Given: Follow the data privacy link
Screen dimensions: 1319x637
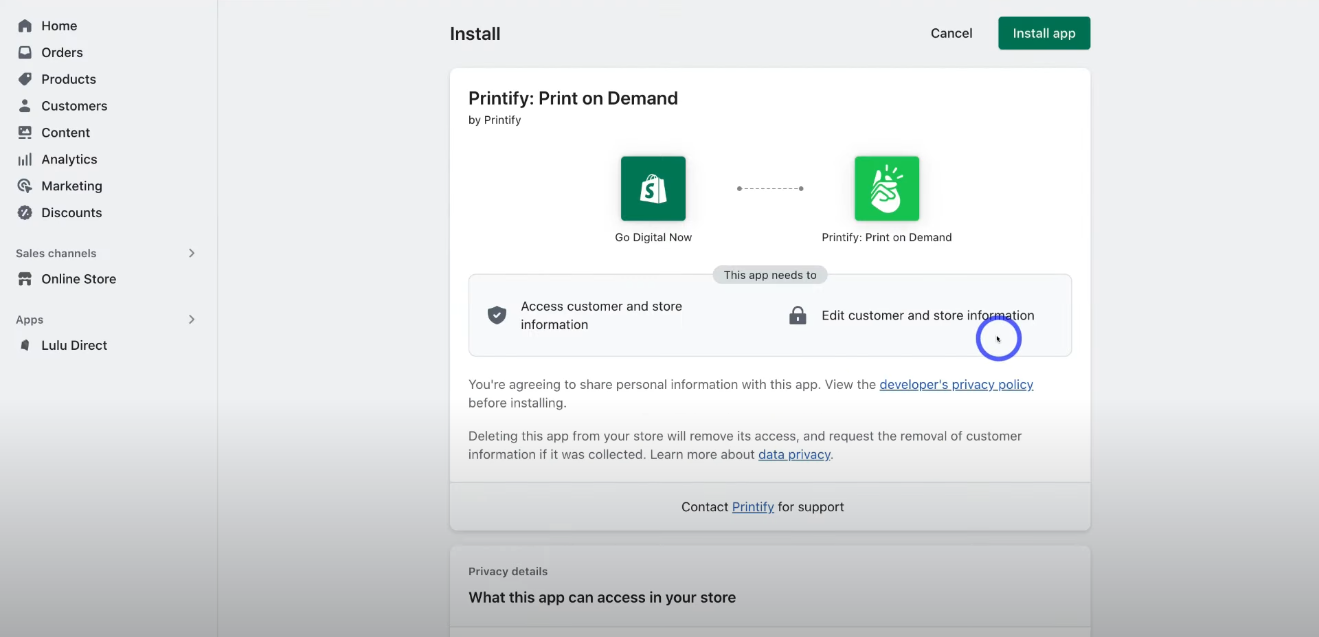Looking at the screenshot, I should (x=794, y=454).
